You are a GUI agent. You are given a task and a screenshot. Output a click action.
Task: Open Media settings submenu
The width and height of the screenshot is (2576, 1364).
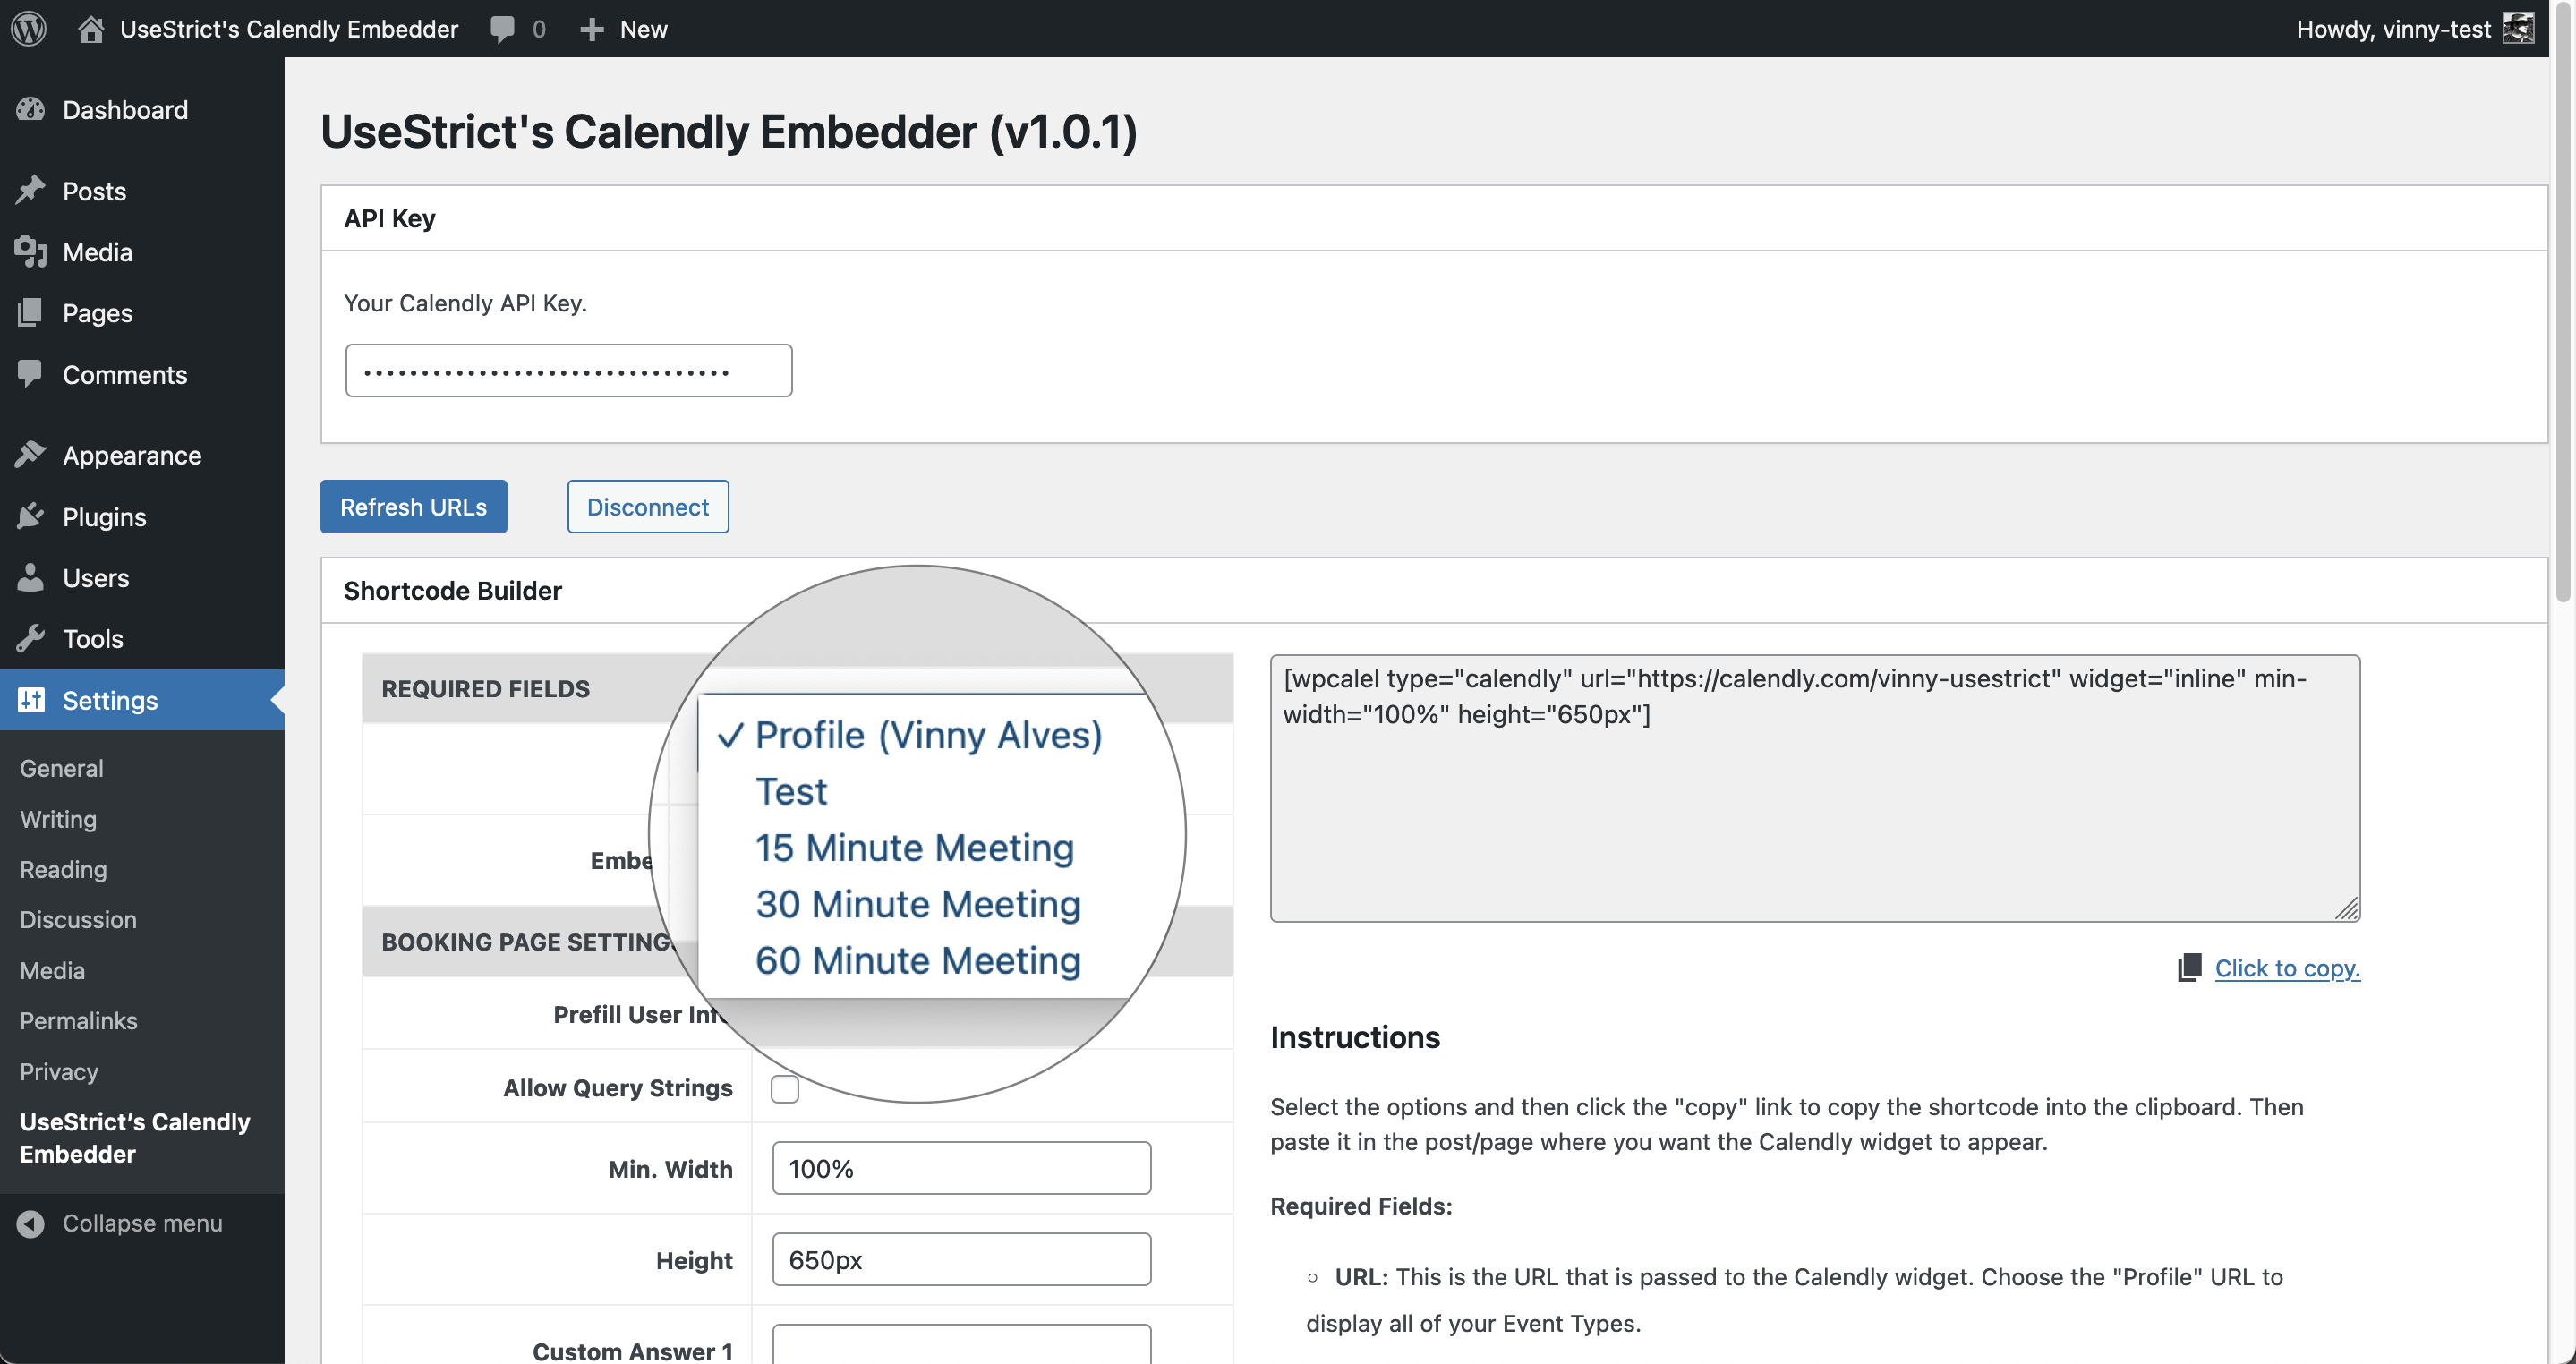[x=52, y=970]
